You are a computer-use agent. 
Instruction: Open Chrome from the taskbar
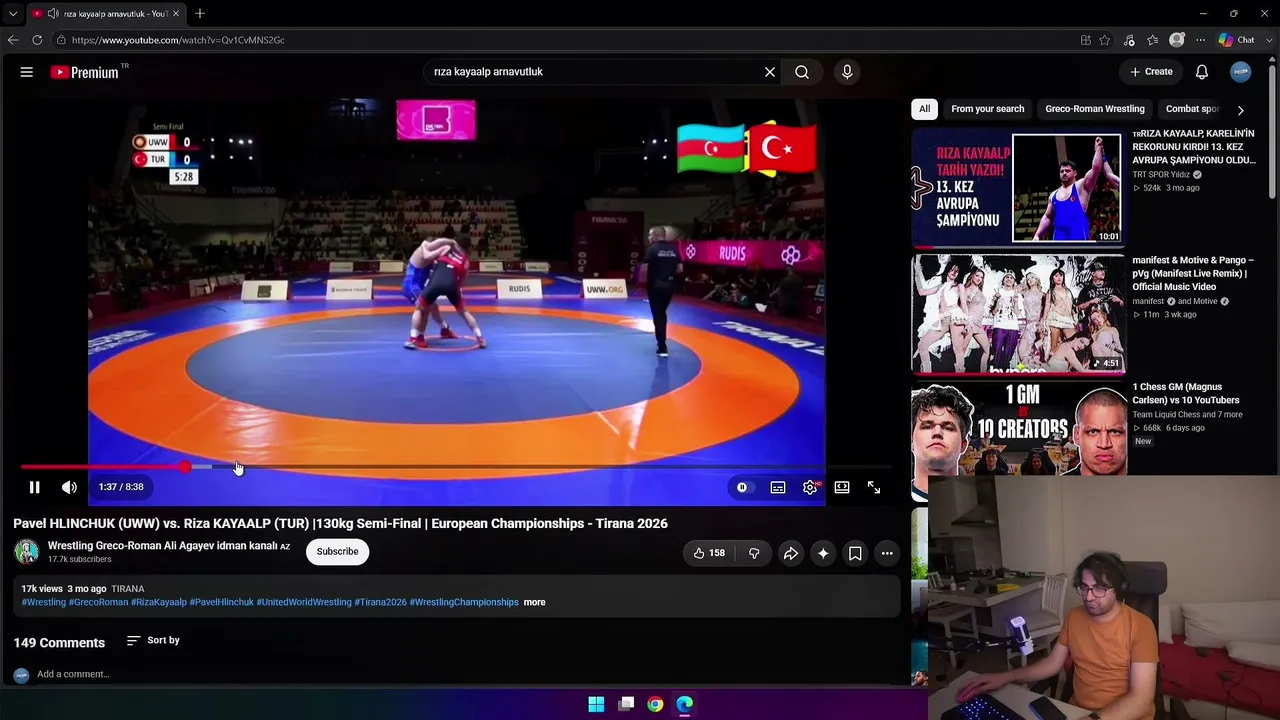click(655, 704)
